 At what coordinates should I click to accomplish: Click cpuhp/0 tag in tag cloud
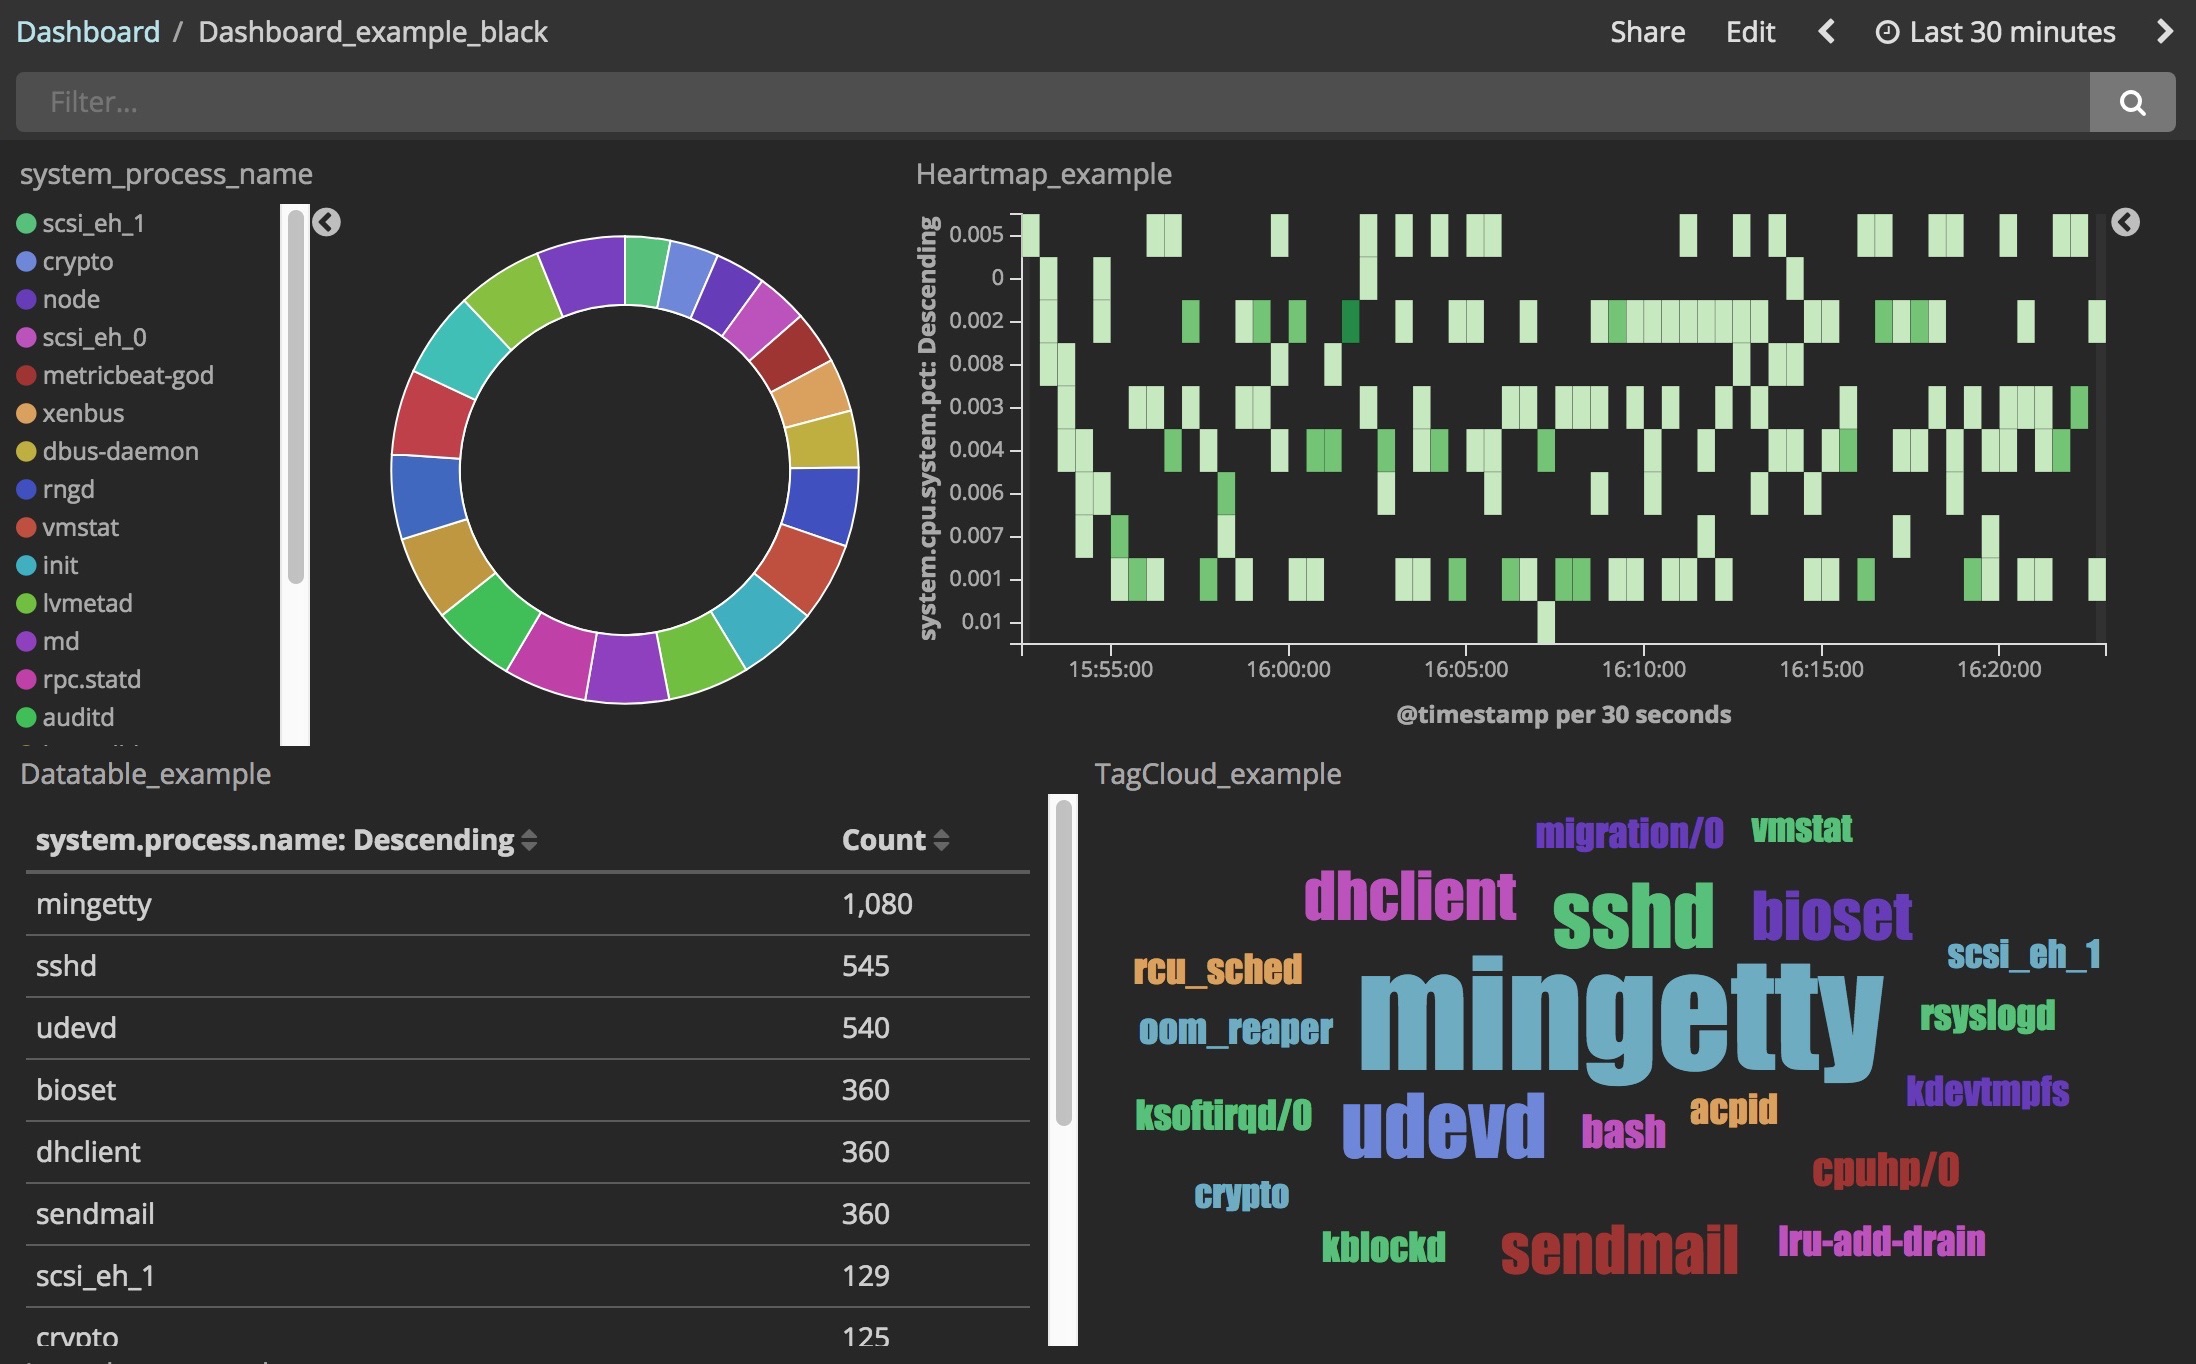point(1885,1170)
